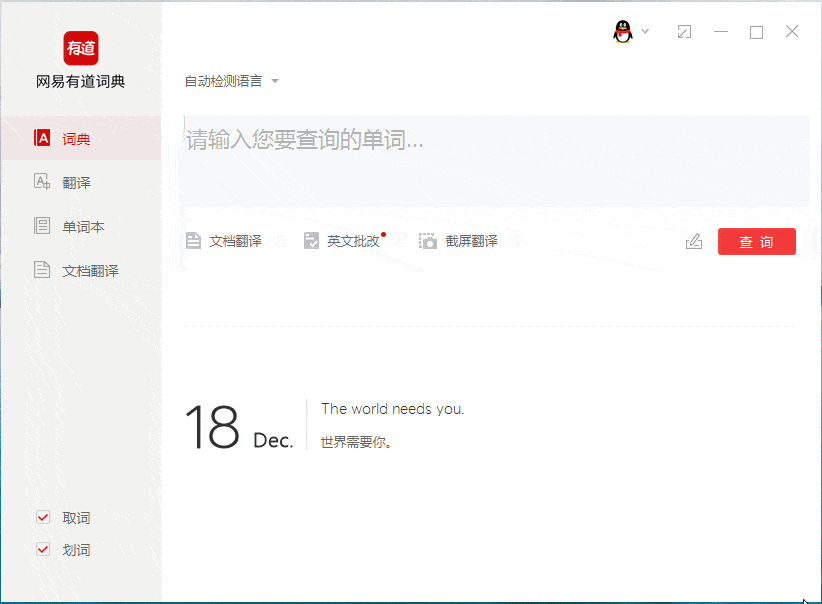Toggle the 划词 checkbox
This screenshot has width=822, height=604.
point(43,549)
